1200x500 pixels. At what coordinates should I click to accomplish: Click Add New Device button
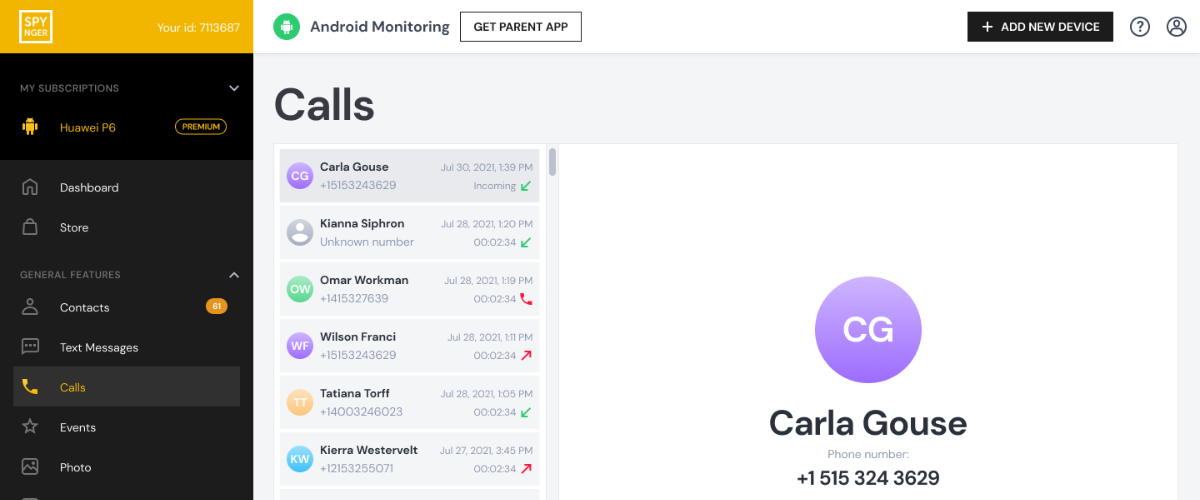point(1040,27)
